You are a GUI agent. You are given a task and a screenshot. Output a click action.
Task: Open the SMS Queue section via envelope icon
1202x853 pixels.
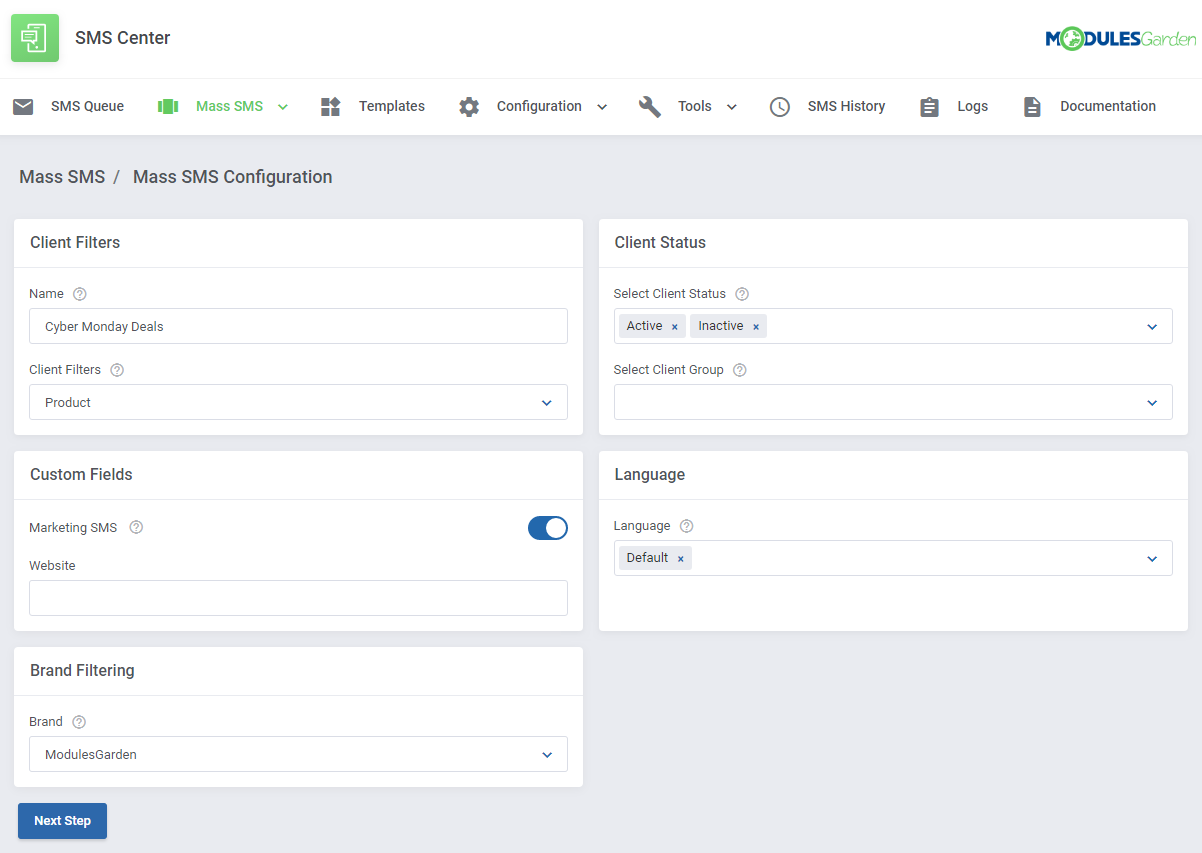tap(23, 106)
